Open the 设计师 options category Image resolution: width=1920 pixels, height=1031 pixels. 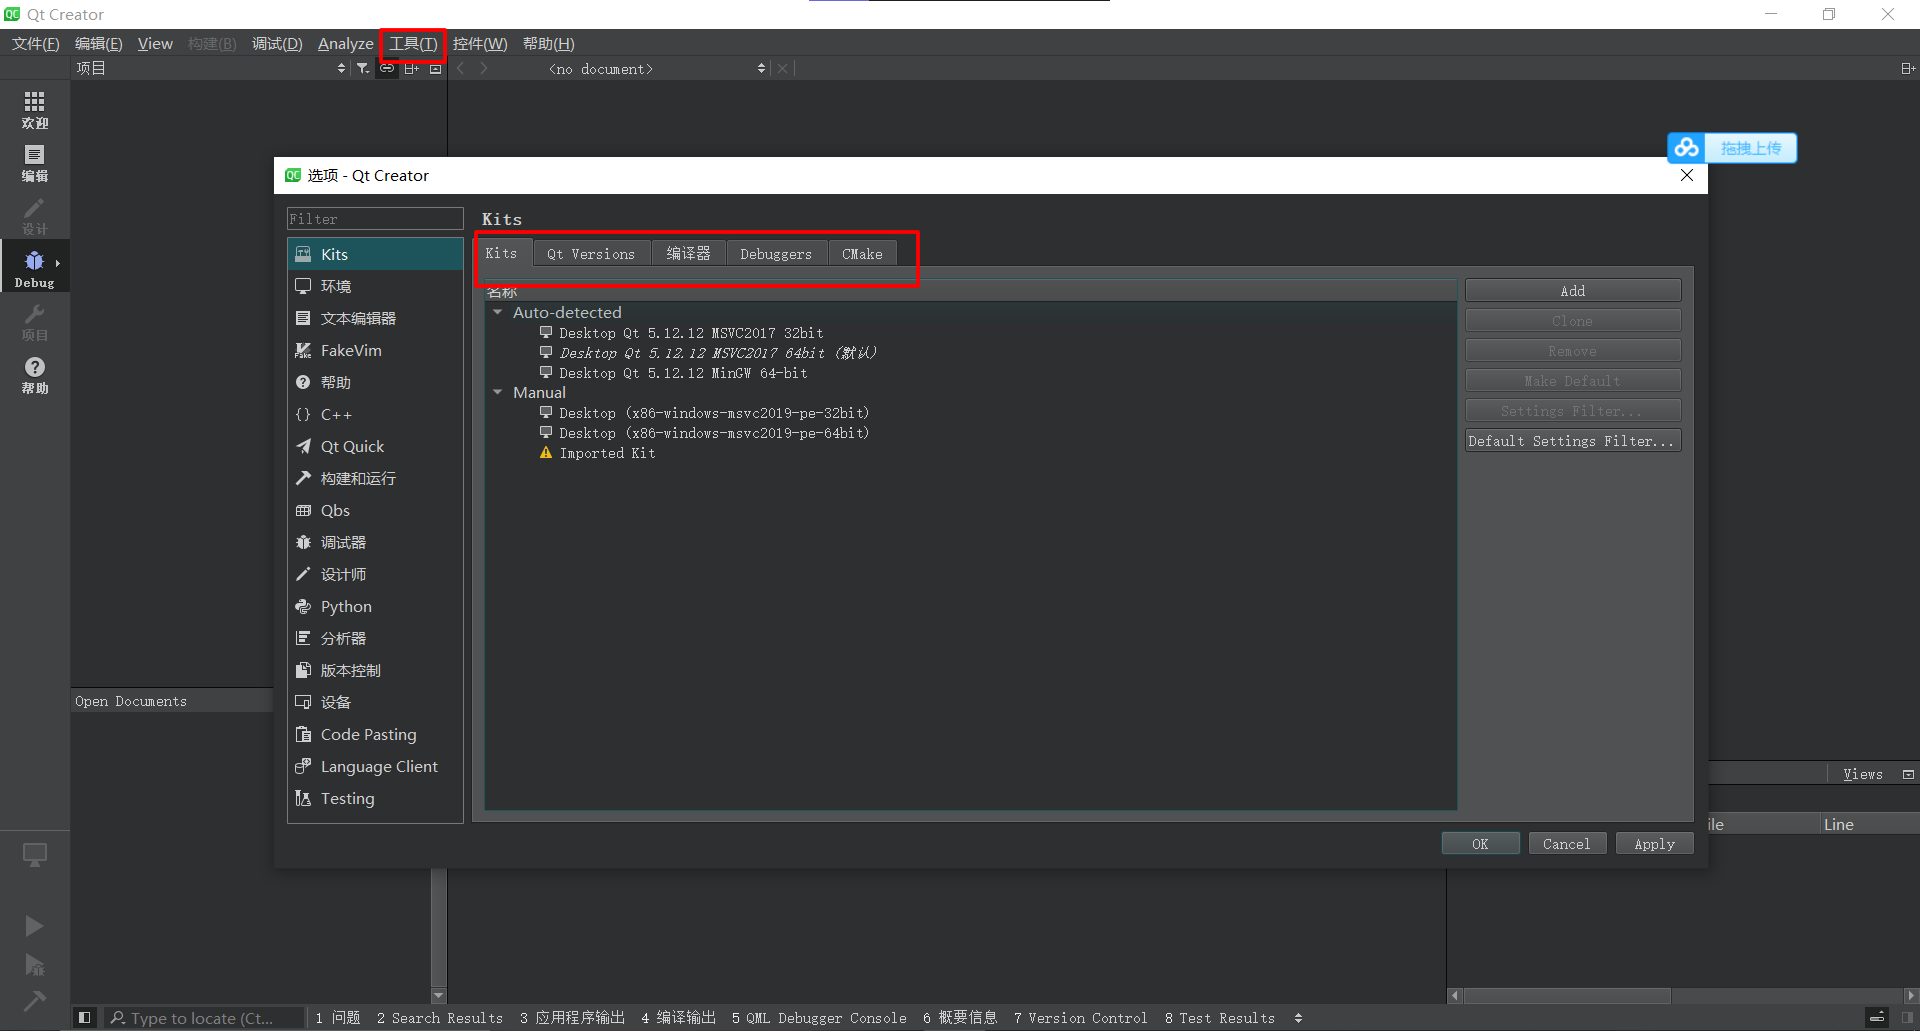(375, 574)
